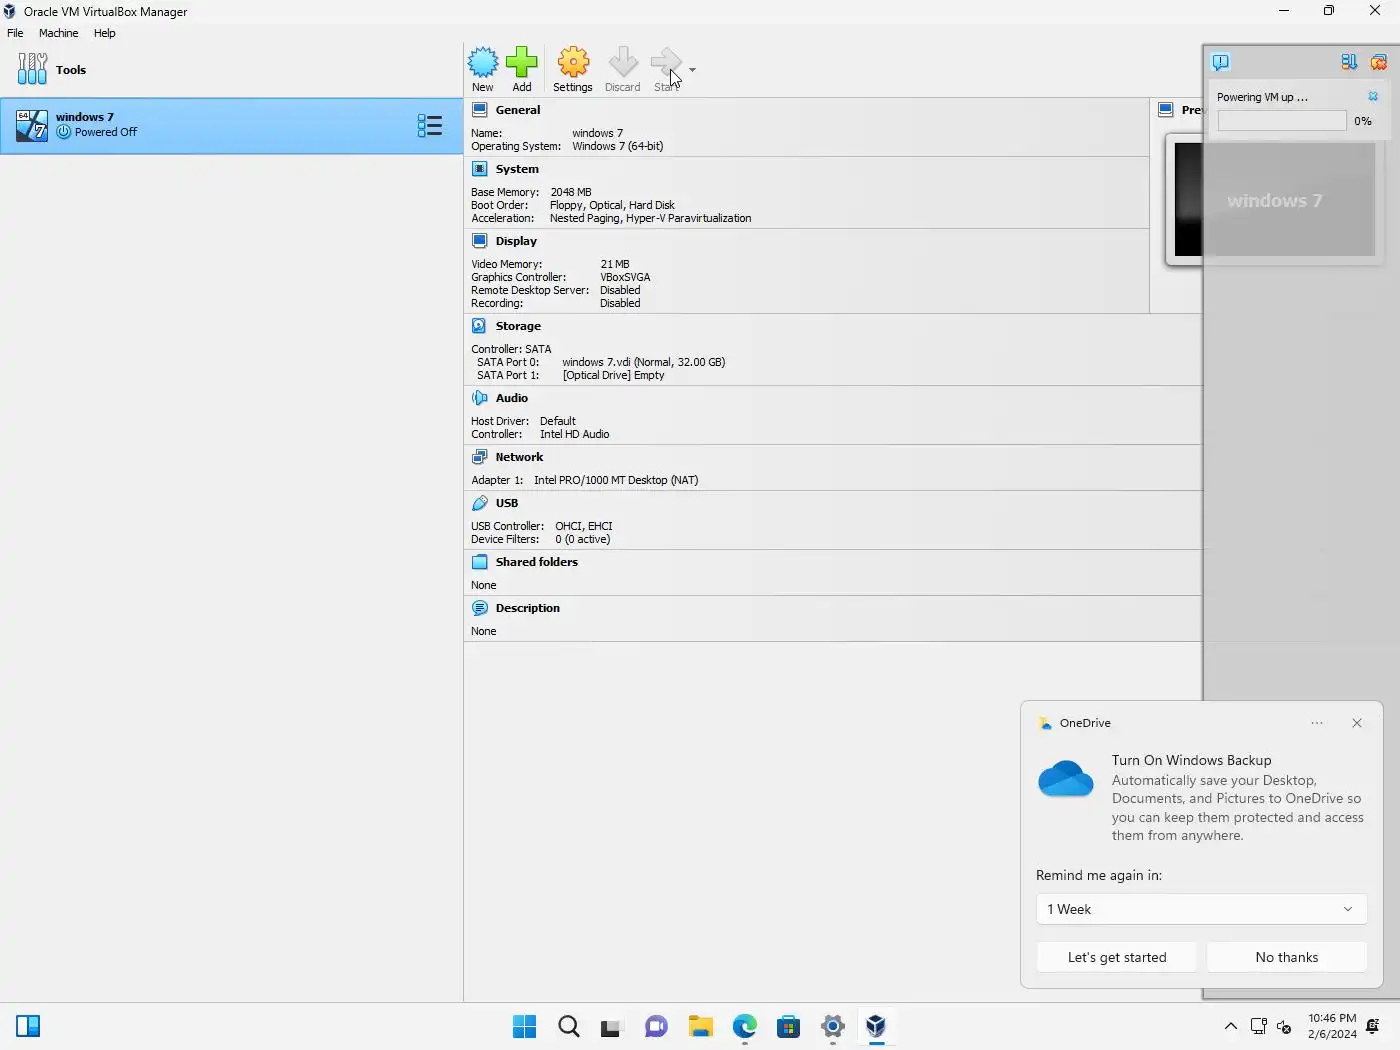Click the OHCI, EHCI USB controller value
Image resolution: width=1400 pixels, height=1050 pixels.
(x=584, y=526)
